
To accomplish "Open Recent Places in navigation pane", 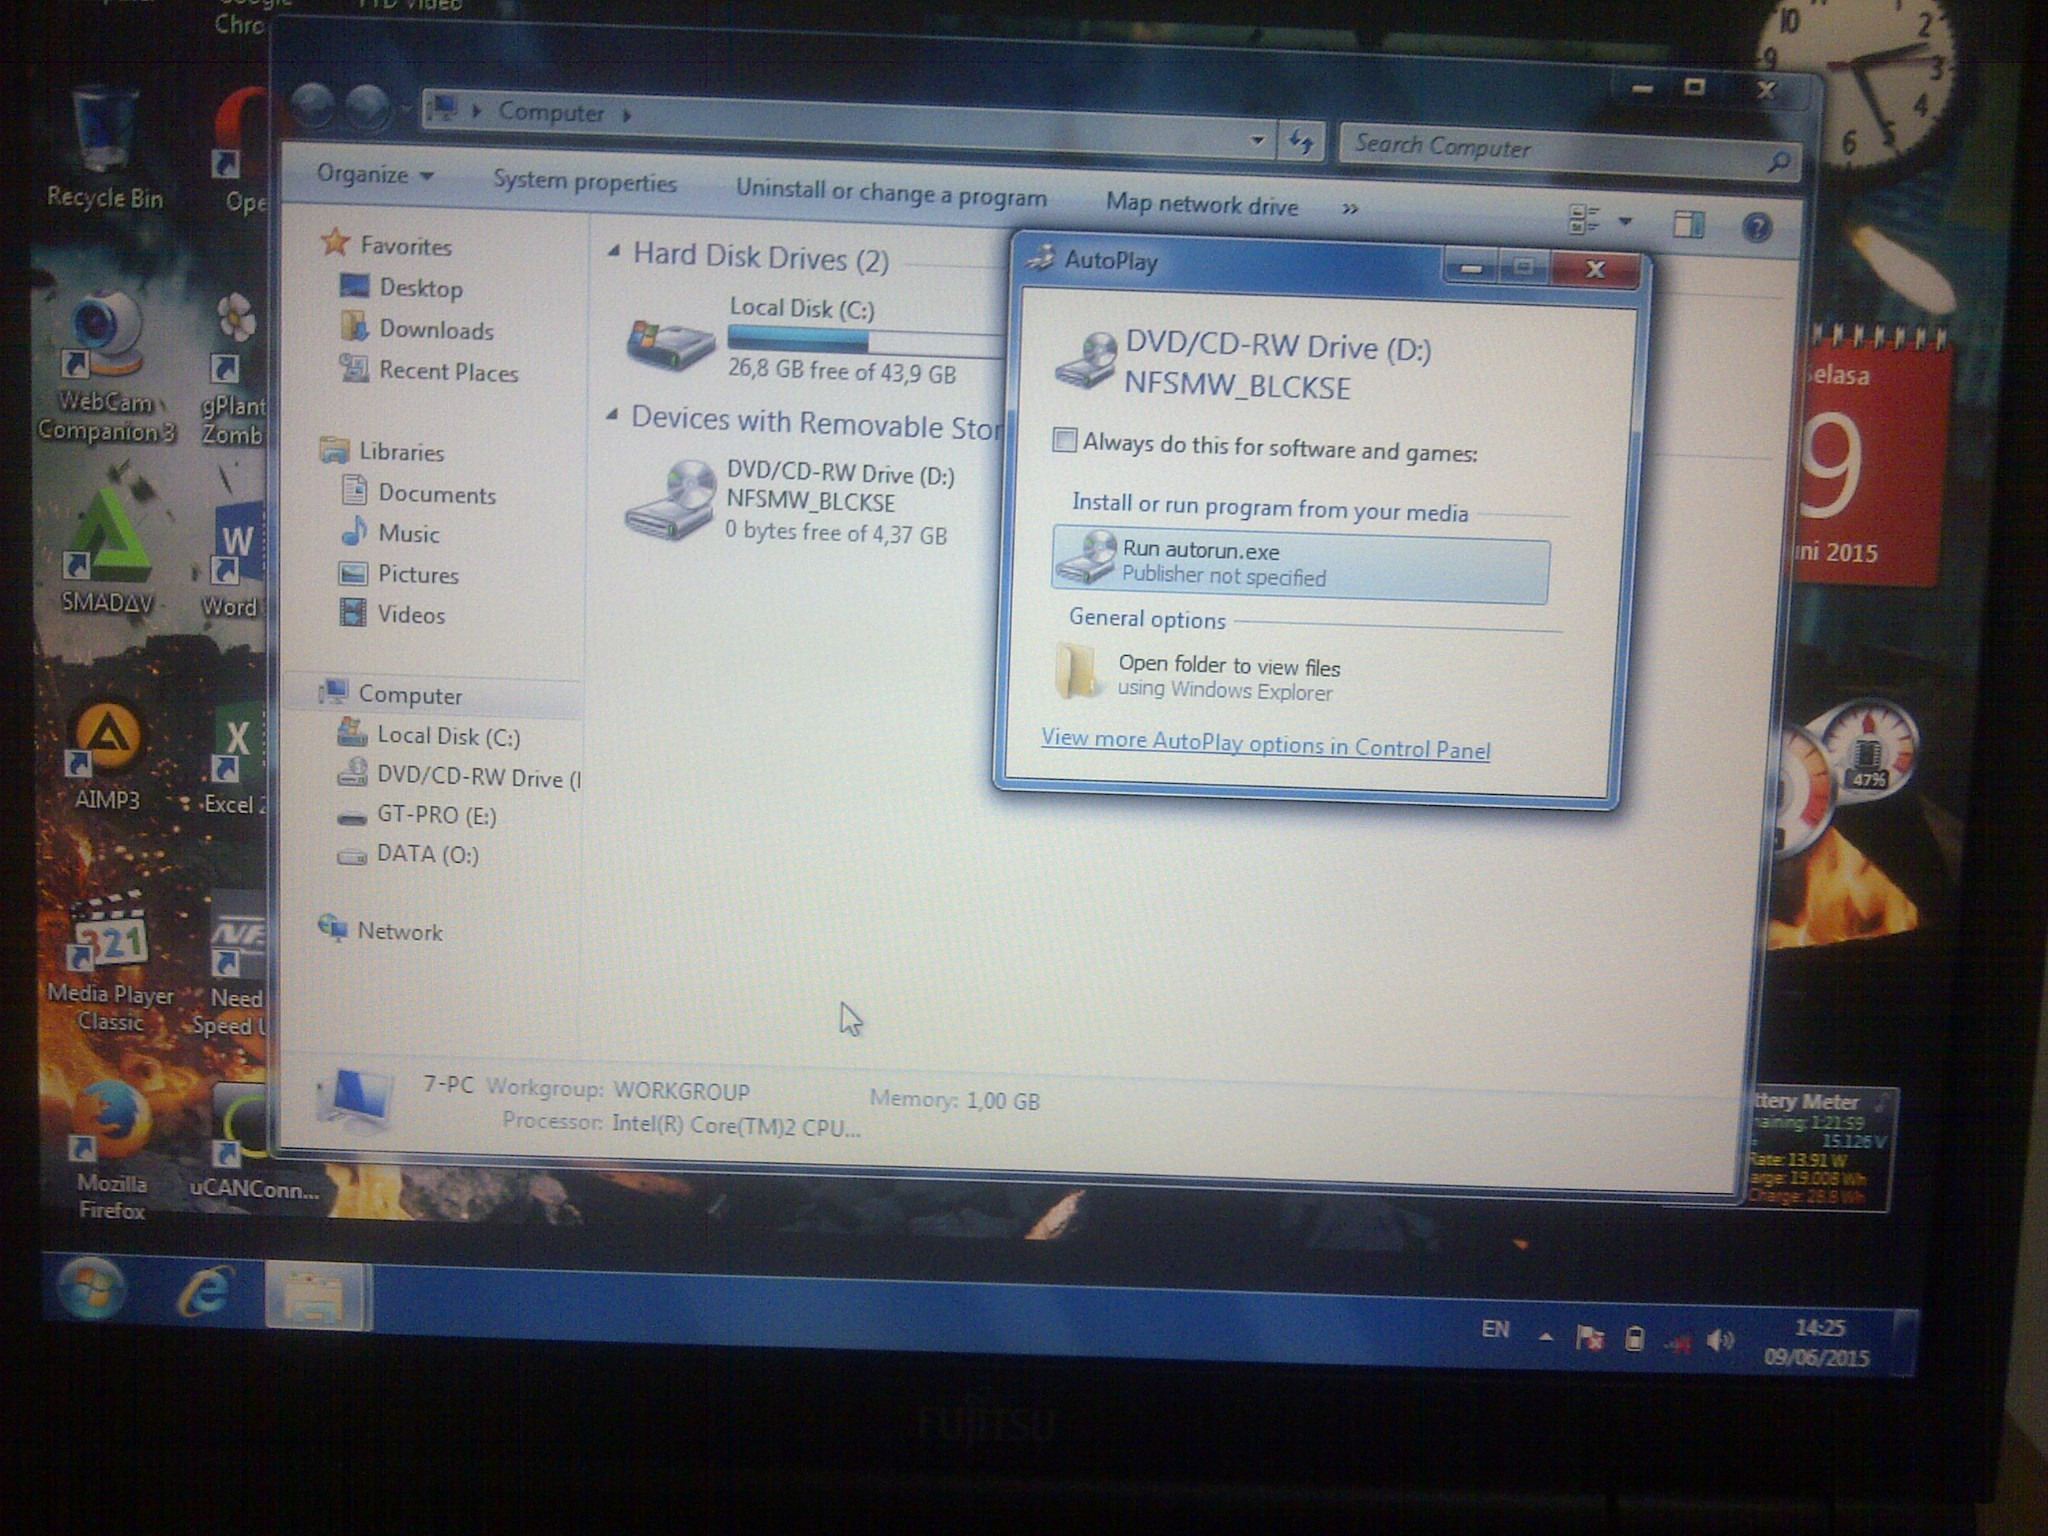I will point(429,371).
